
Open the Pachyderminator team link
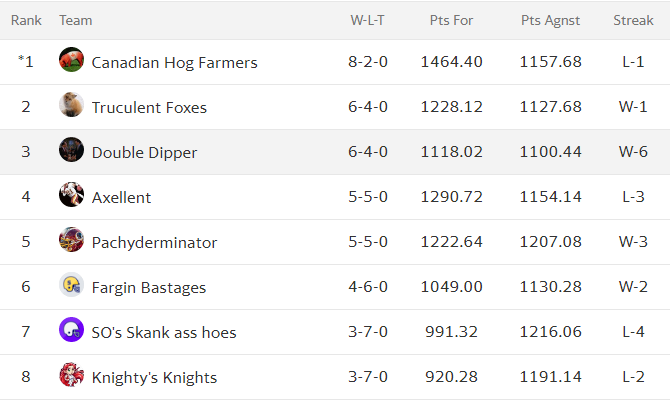click(x=154, y=243)
